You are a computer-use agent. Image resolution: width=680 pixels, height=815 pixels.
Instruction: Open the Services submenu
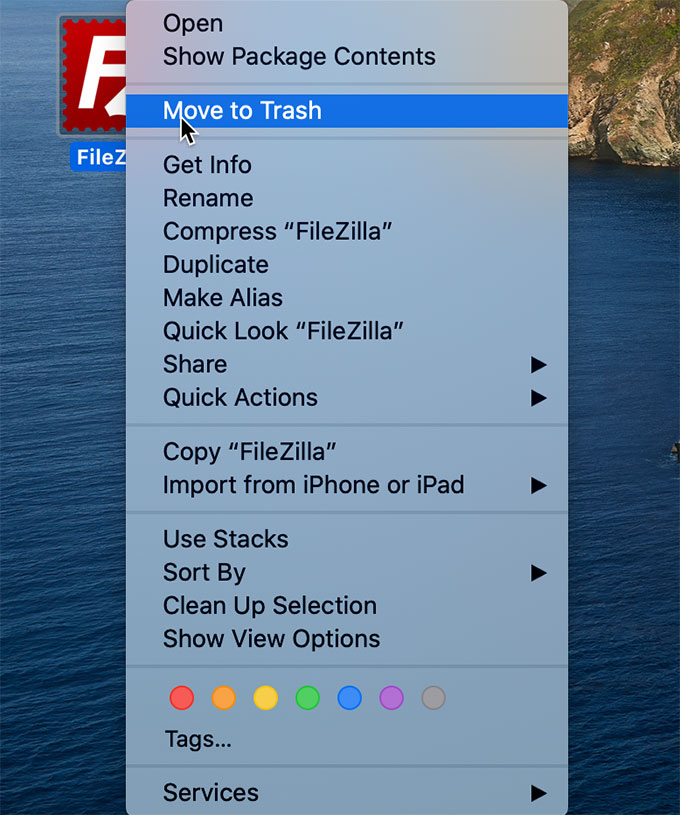(347, 793)
